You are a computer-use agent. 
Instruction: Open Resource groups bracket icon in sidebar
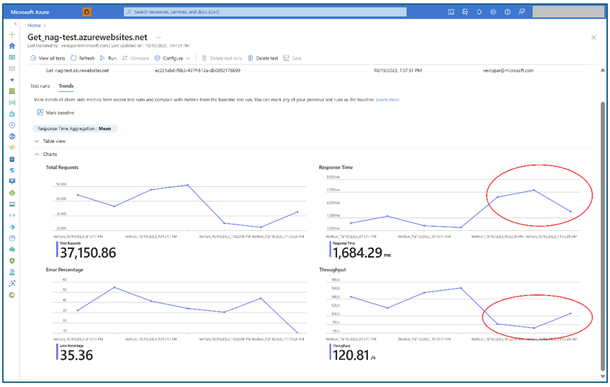[x=12, y=102]
